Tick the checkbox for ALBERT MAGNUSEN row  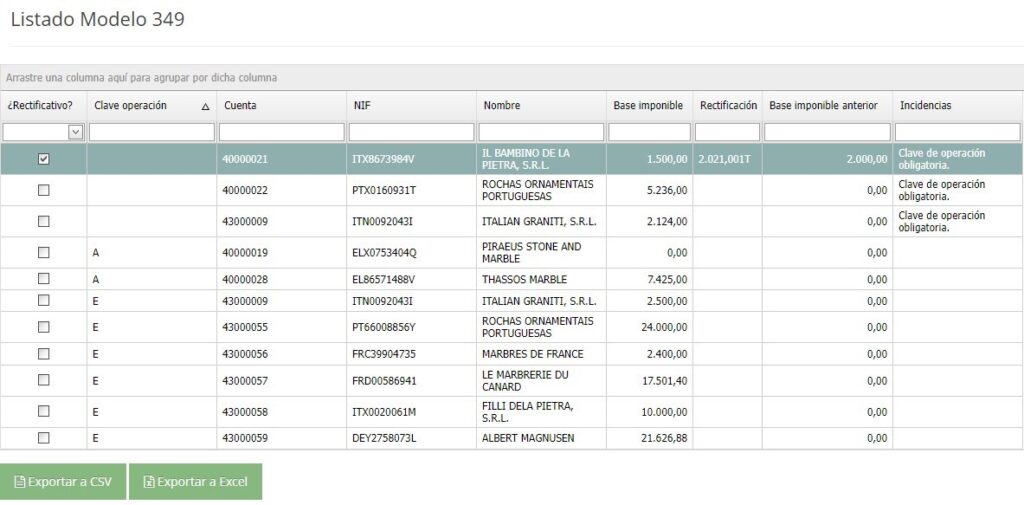coord(43,438)
